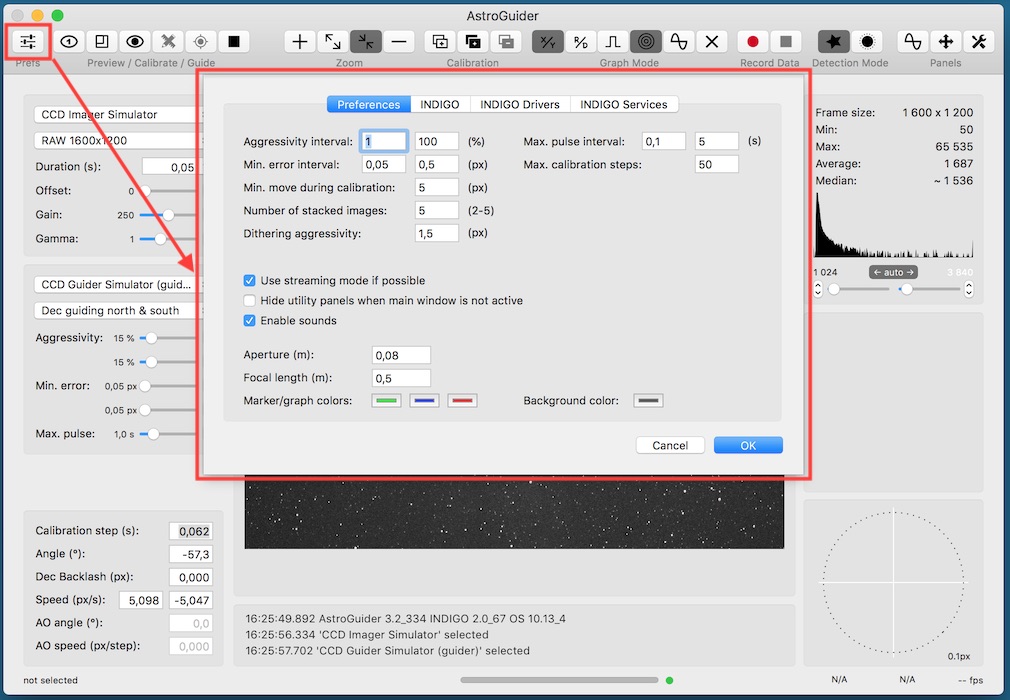The height and width of the screenshot is (700, 1010).
Task: Open the Dec guiding north & south dropdown
Action: (x=119, y=310)
